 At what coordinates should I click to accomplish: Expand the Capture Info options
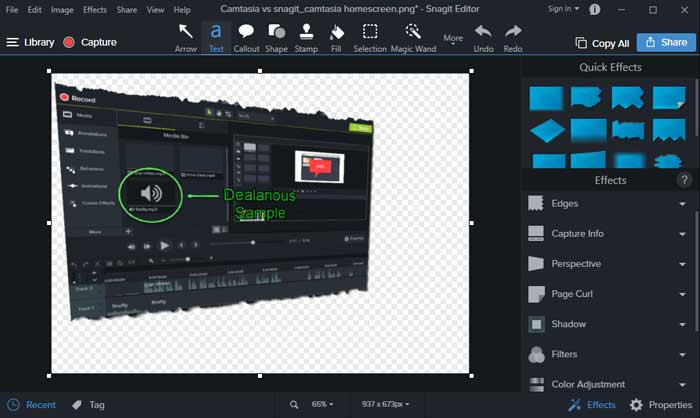click(x=683, y=234)
